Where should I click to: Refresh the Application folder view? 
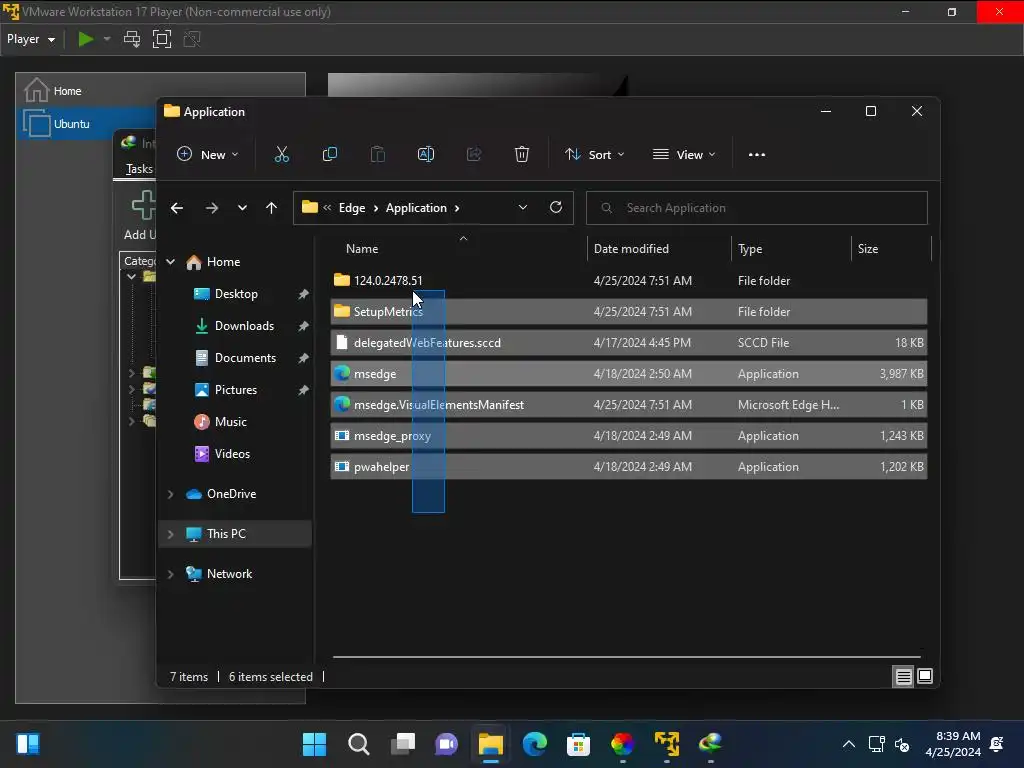tap(556, 207)
